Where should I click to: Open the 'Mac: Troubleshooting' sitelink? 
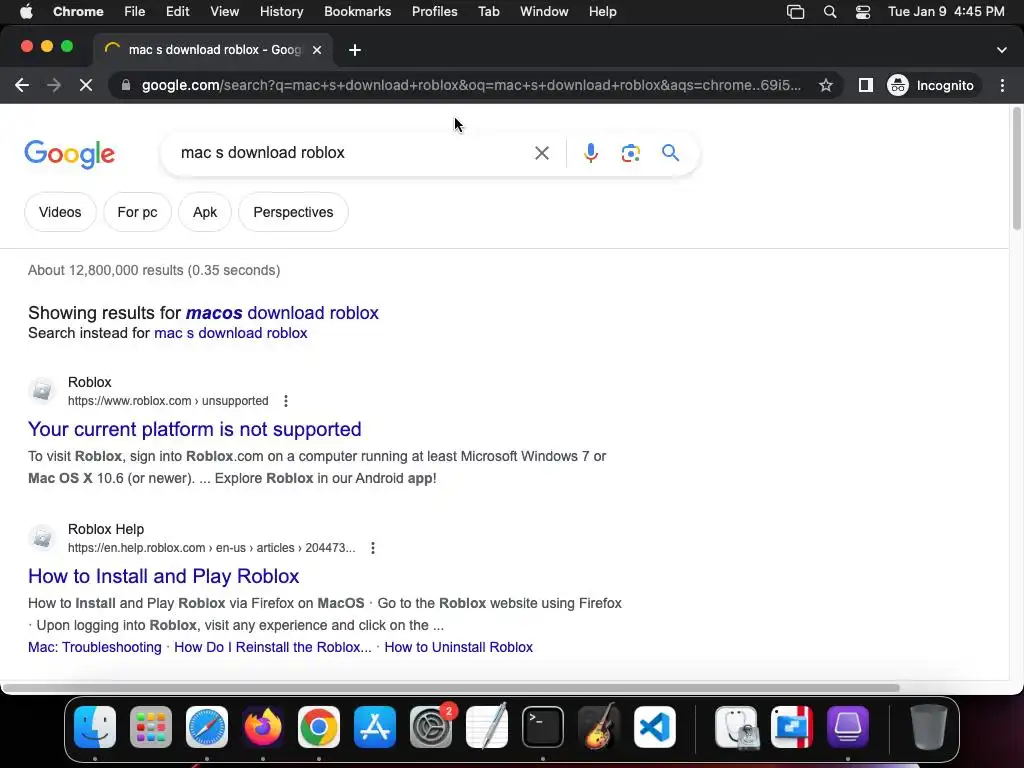point(95,647)
